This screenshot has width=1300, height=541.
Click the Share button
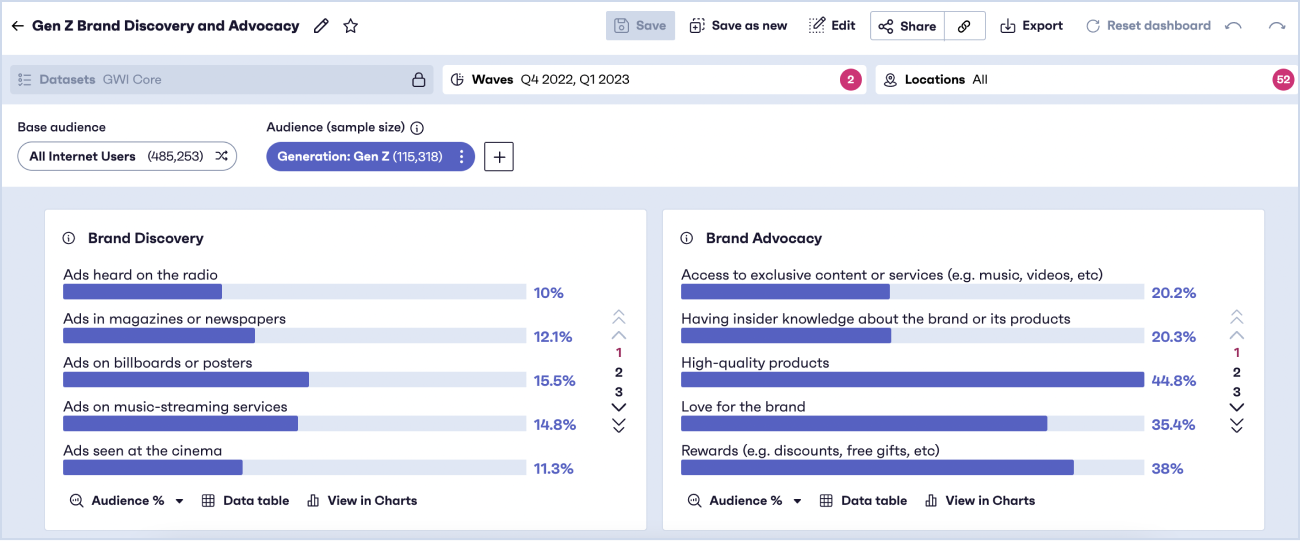(x=907, y=26)
